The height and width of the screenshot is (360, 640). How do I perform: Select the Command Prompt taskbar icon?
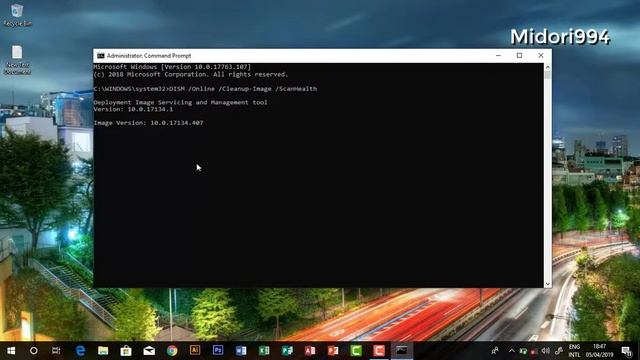[402, 351]
